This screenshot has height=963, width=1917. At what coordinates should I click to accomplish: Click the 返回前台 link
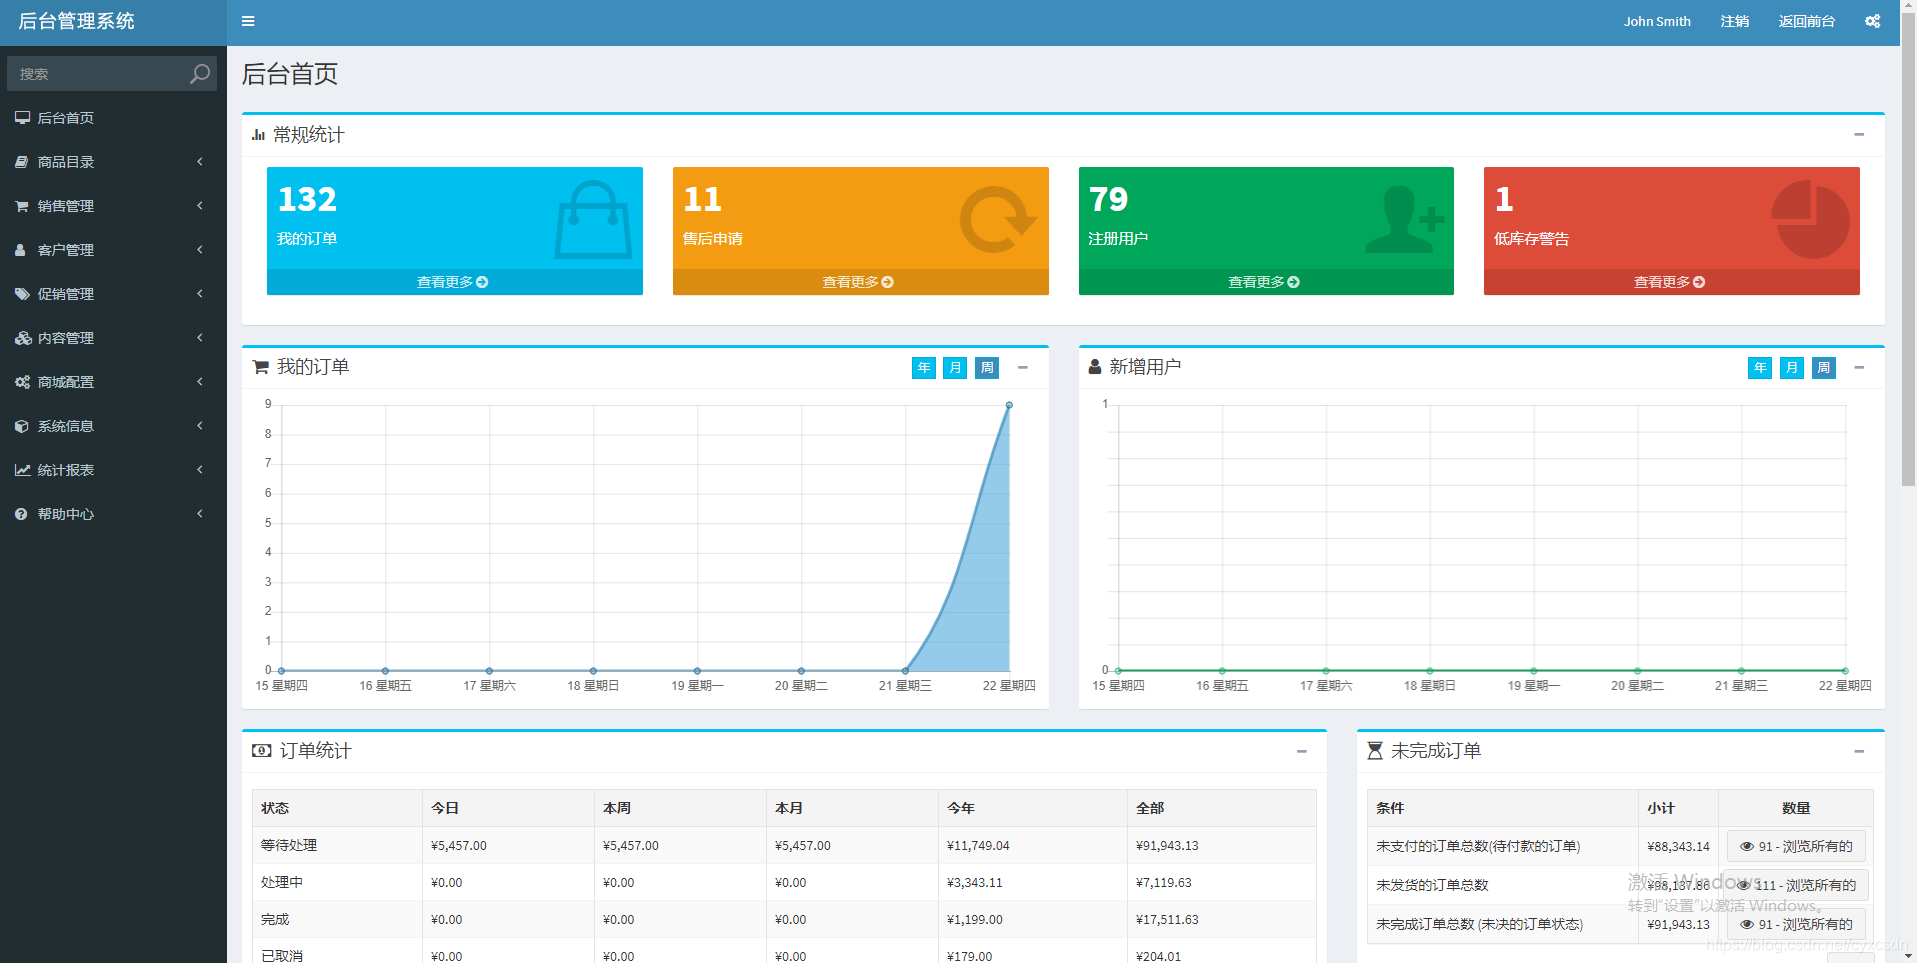[x=1807, y=21]
